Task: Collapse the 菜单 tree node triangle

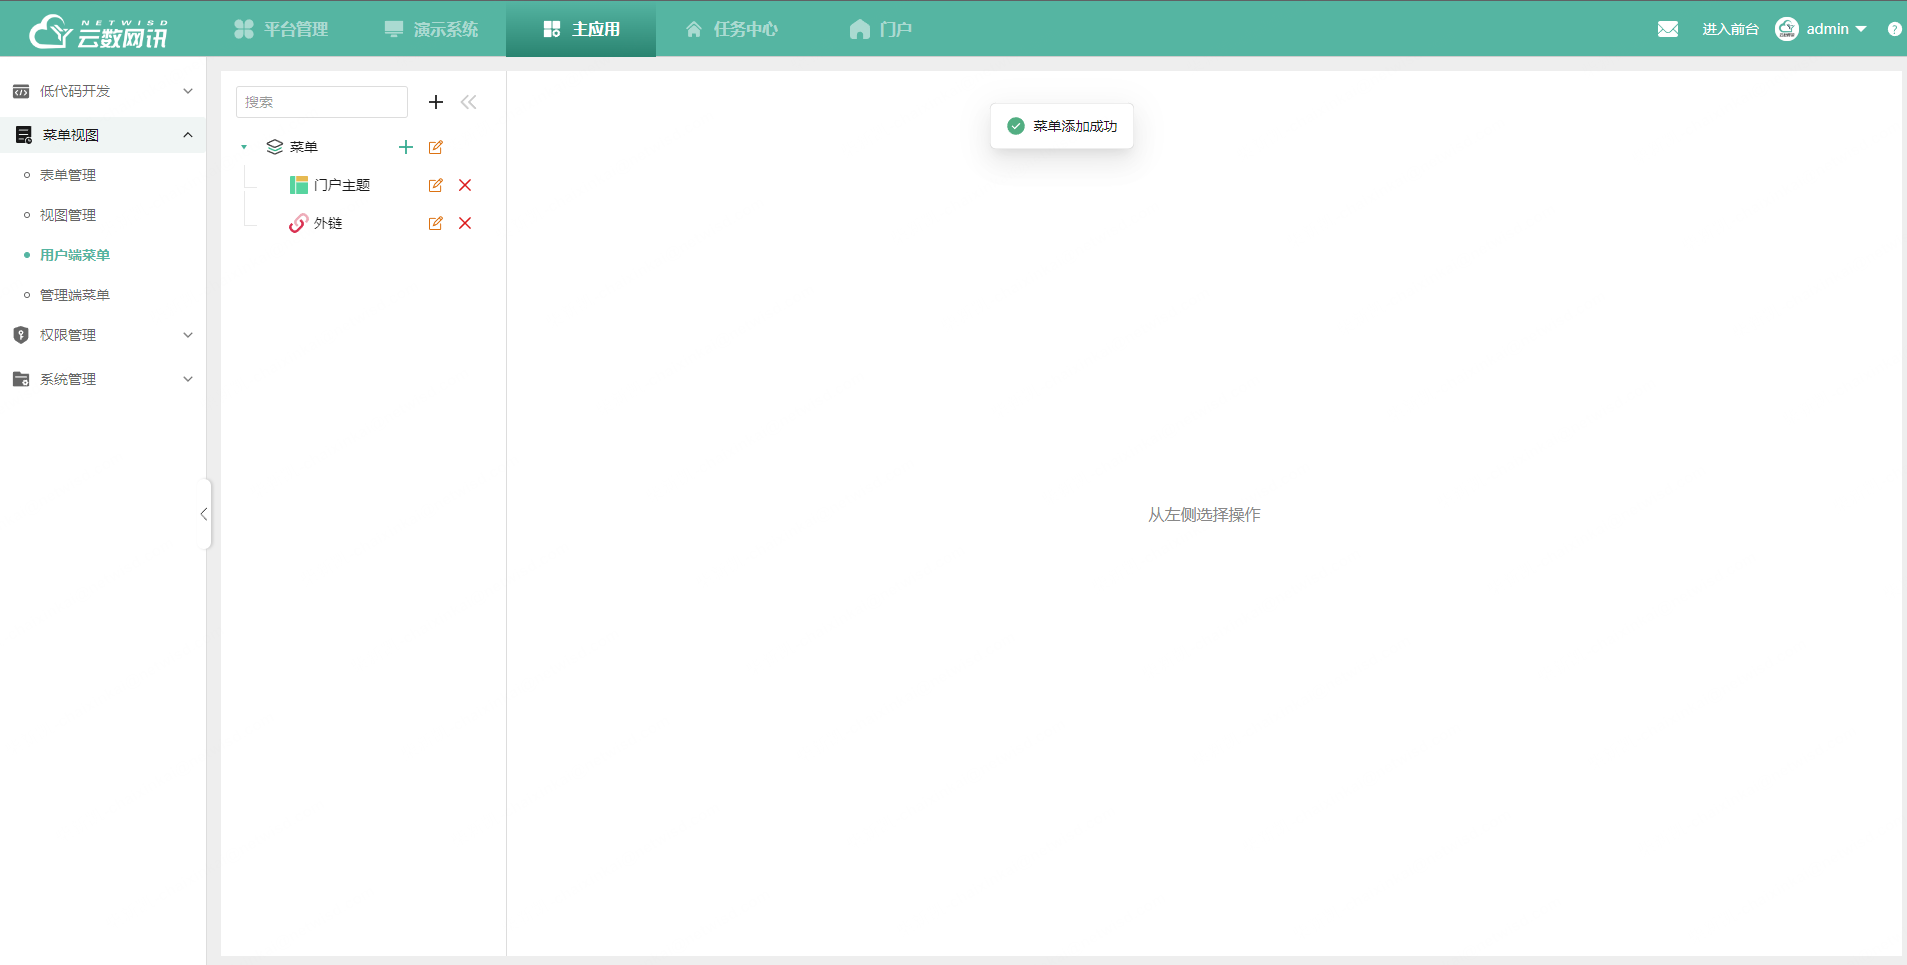Action: 244,147
